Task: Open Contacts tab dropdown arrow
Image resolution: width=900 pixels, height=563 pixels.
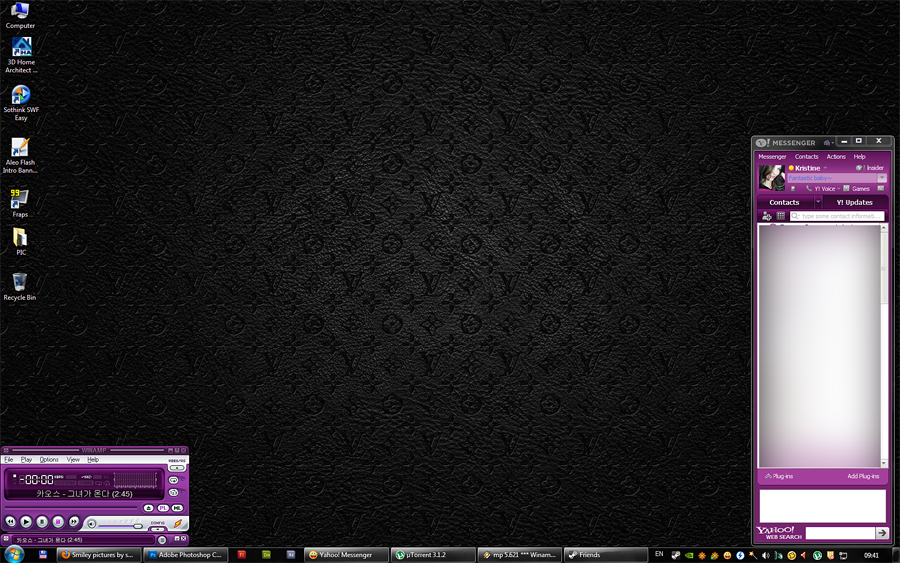Action: [818, 202]
